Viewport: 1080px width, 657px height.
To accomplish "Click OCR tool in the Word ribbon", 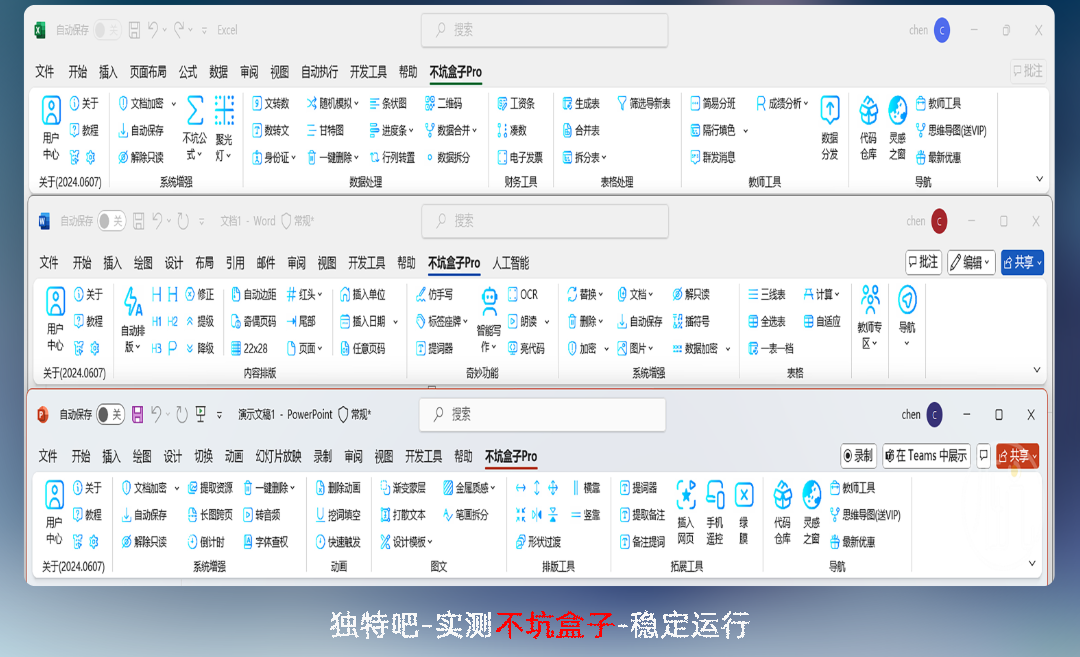I will click(x=523, y=294).
